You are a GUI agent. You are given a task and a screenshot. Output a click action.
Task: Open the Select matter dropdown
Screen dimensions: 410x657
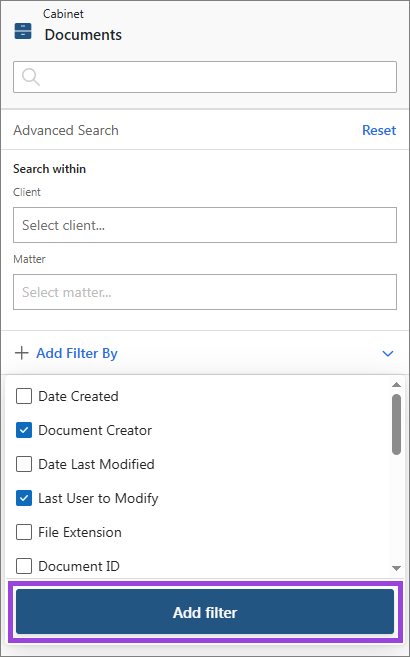[x=205, y=292]
